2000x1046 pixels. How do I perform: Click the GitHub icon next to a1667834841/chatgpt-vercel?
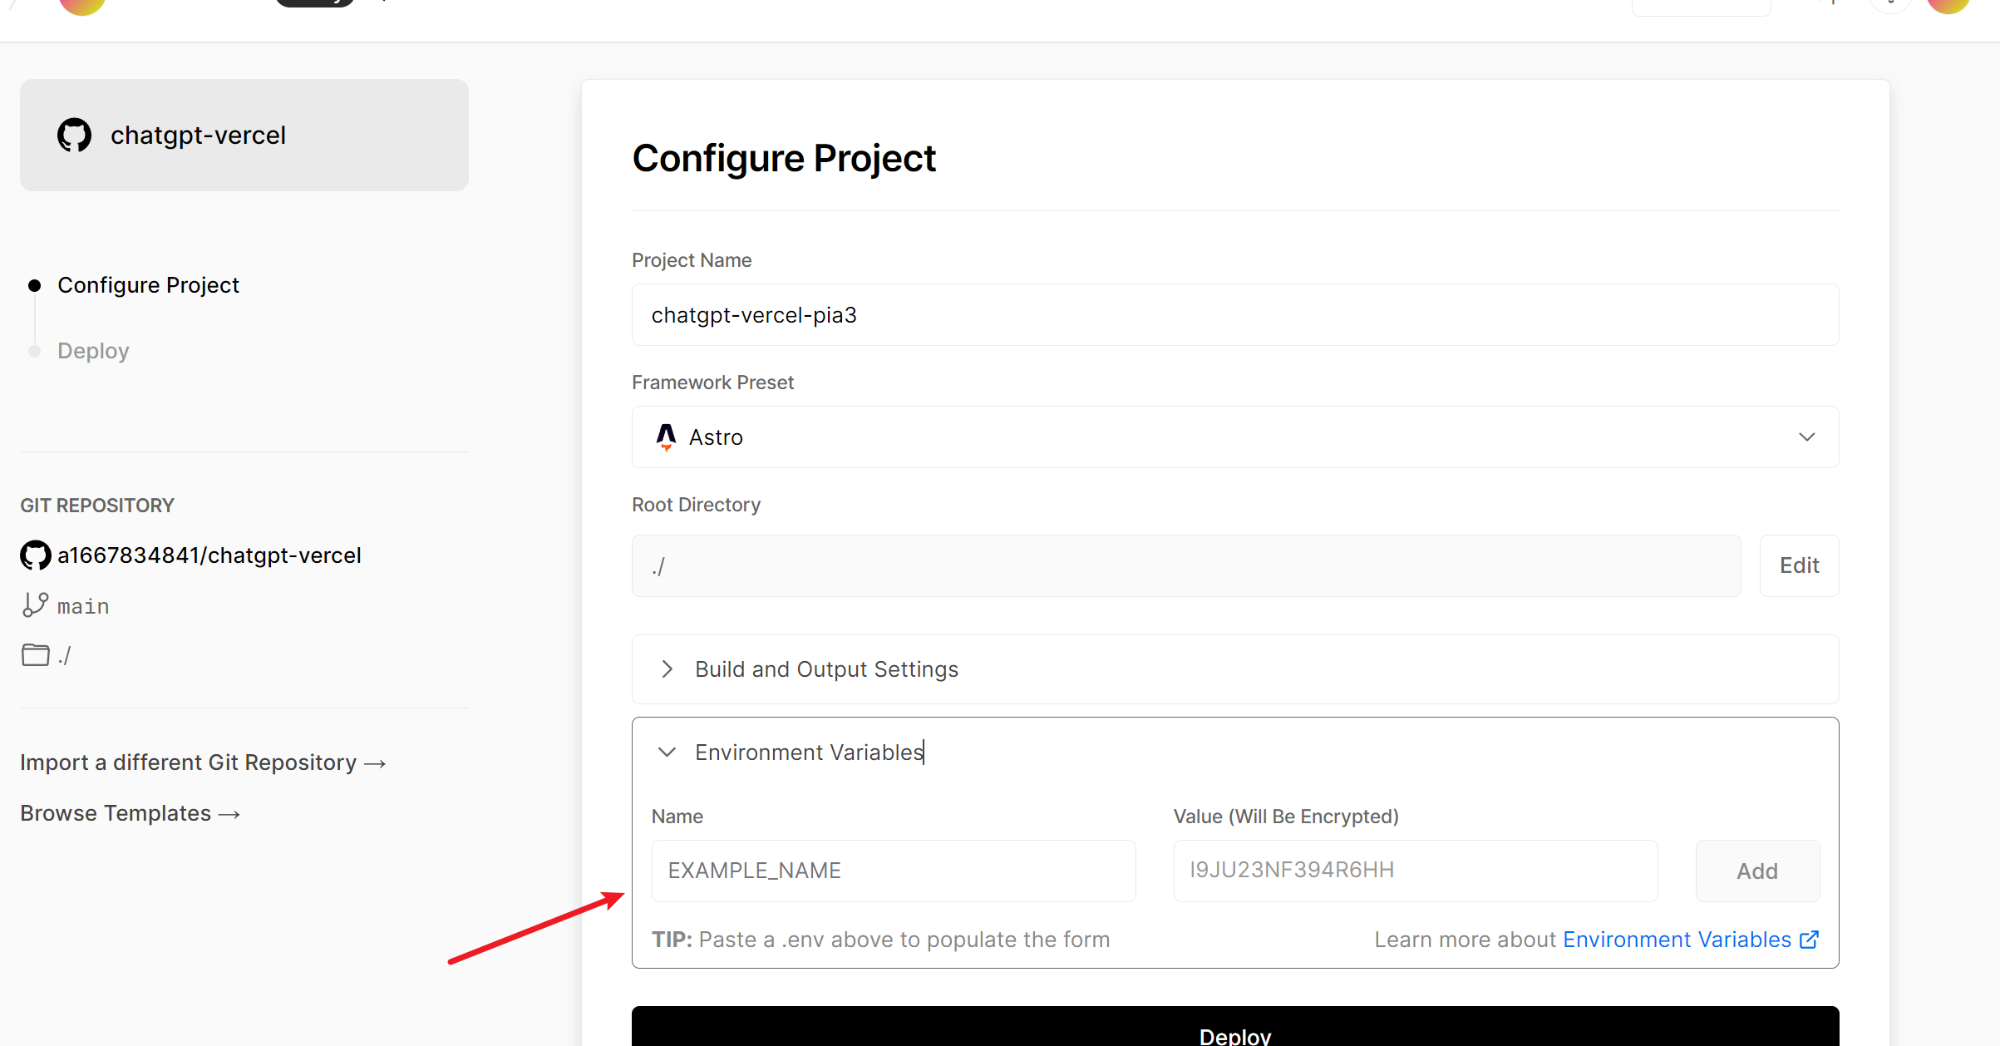pyautogui.click(x=36, y=555)
